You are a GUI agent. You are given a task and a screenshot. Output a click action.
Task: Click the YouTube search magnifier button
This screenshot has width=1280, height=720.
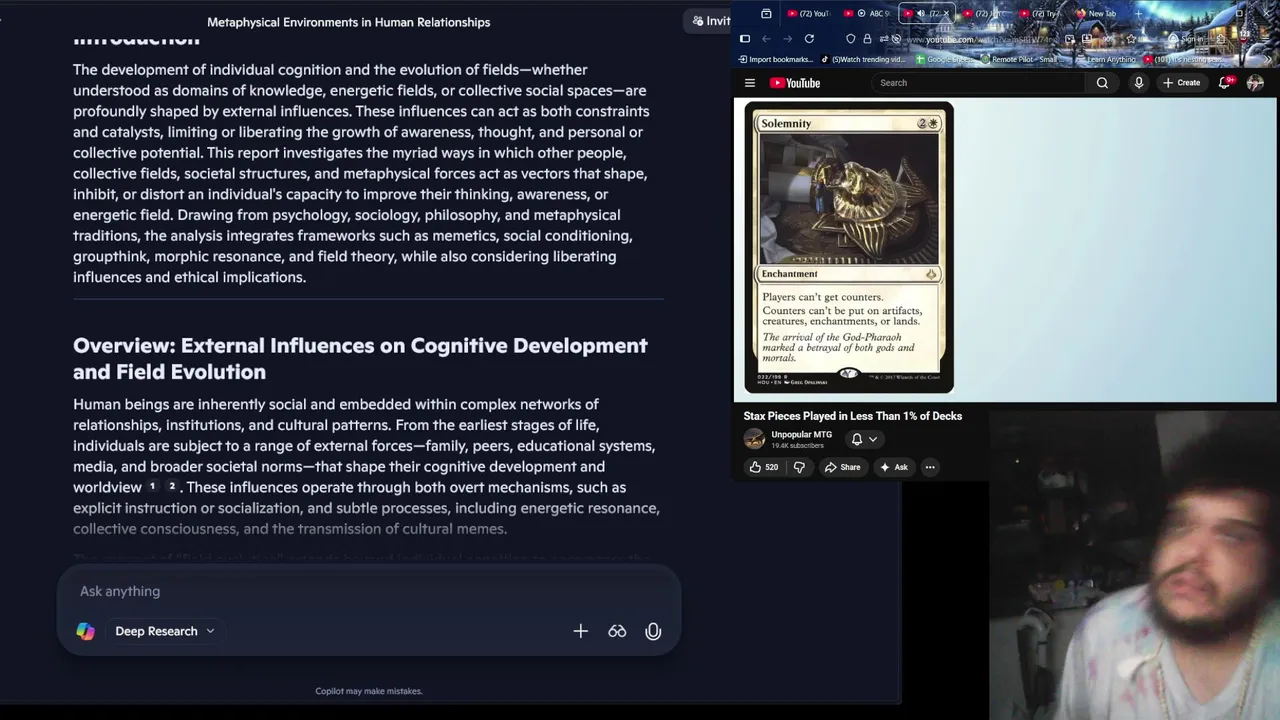click(x=1102, y=83)
